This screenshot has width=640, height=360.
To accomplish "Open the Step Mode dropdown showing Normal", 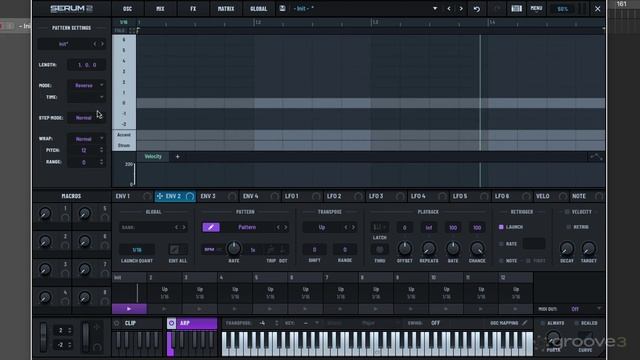I will pos(87,118).
